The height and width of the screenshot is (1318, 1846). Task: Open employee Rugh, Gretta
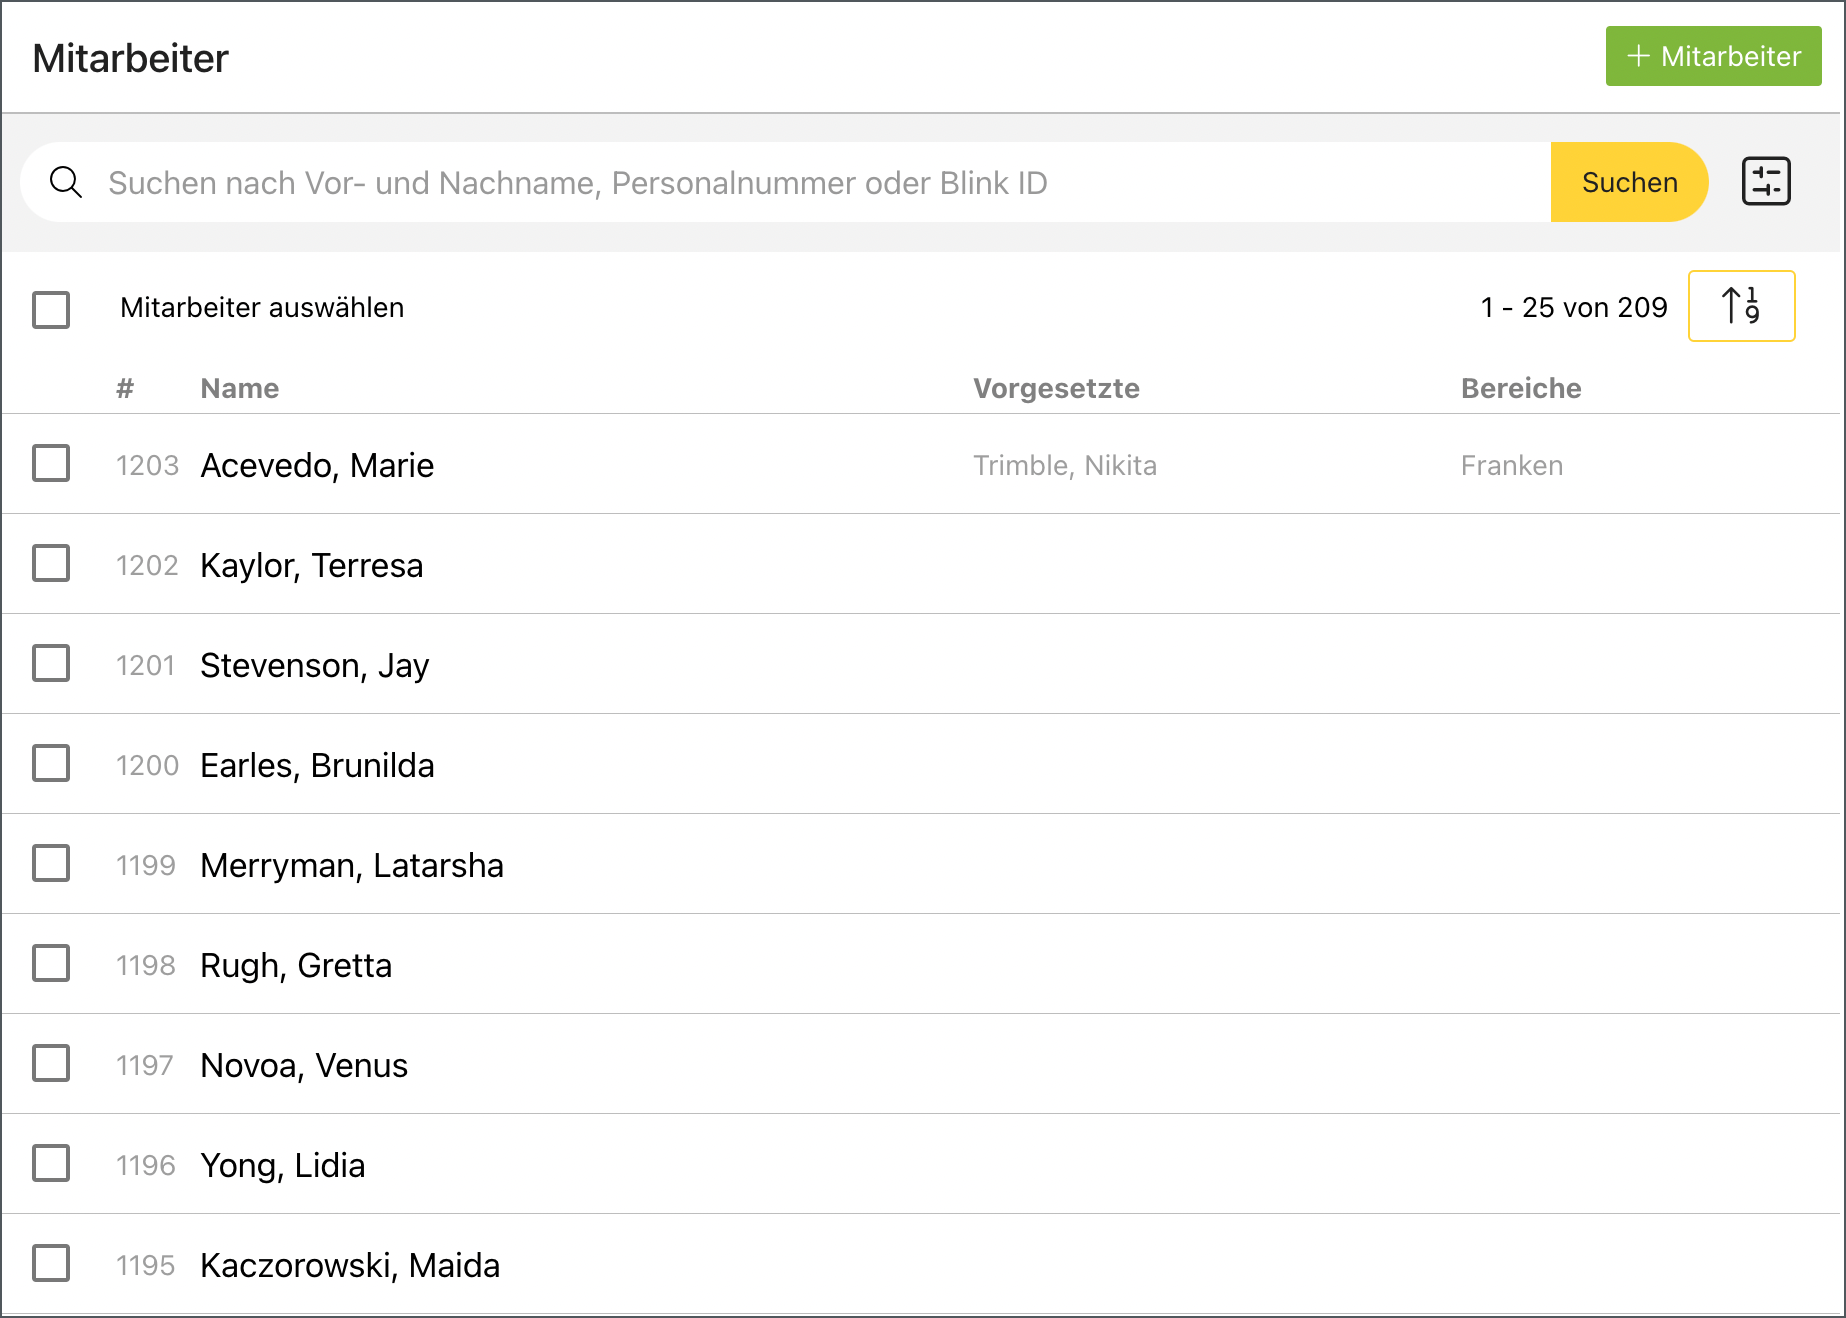pyautogui.click(x=296, y=965)
